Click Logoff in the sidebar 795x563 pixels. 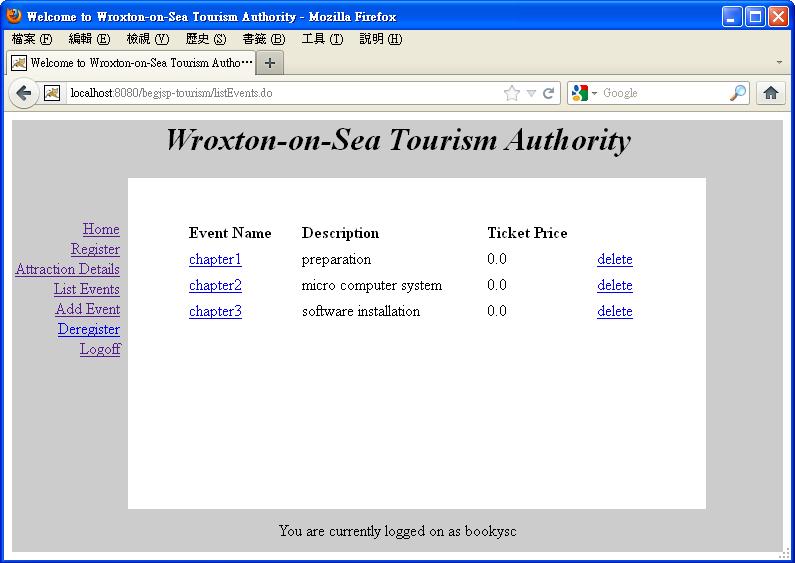click(x=100, y=349)
